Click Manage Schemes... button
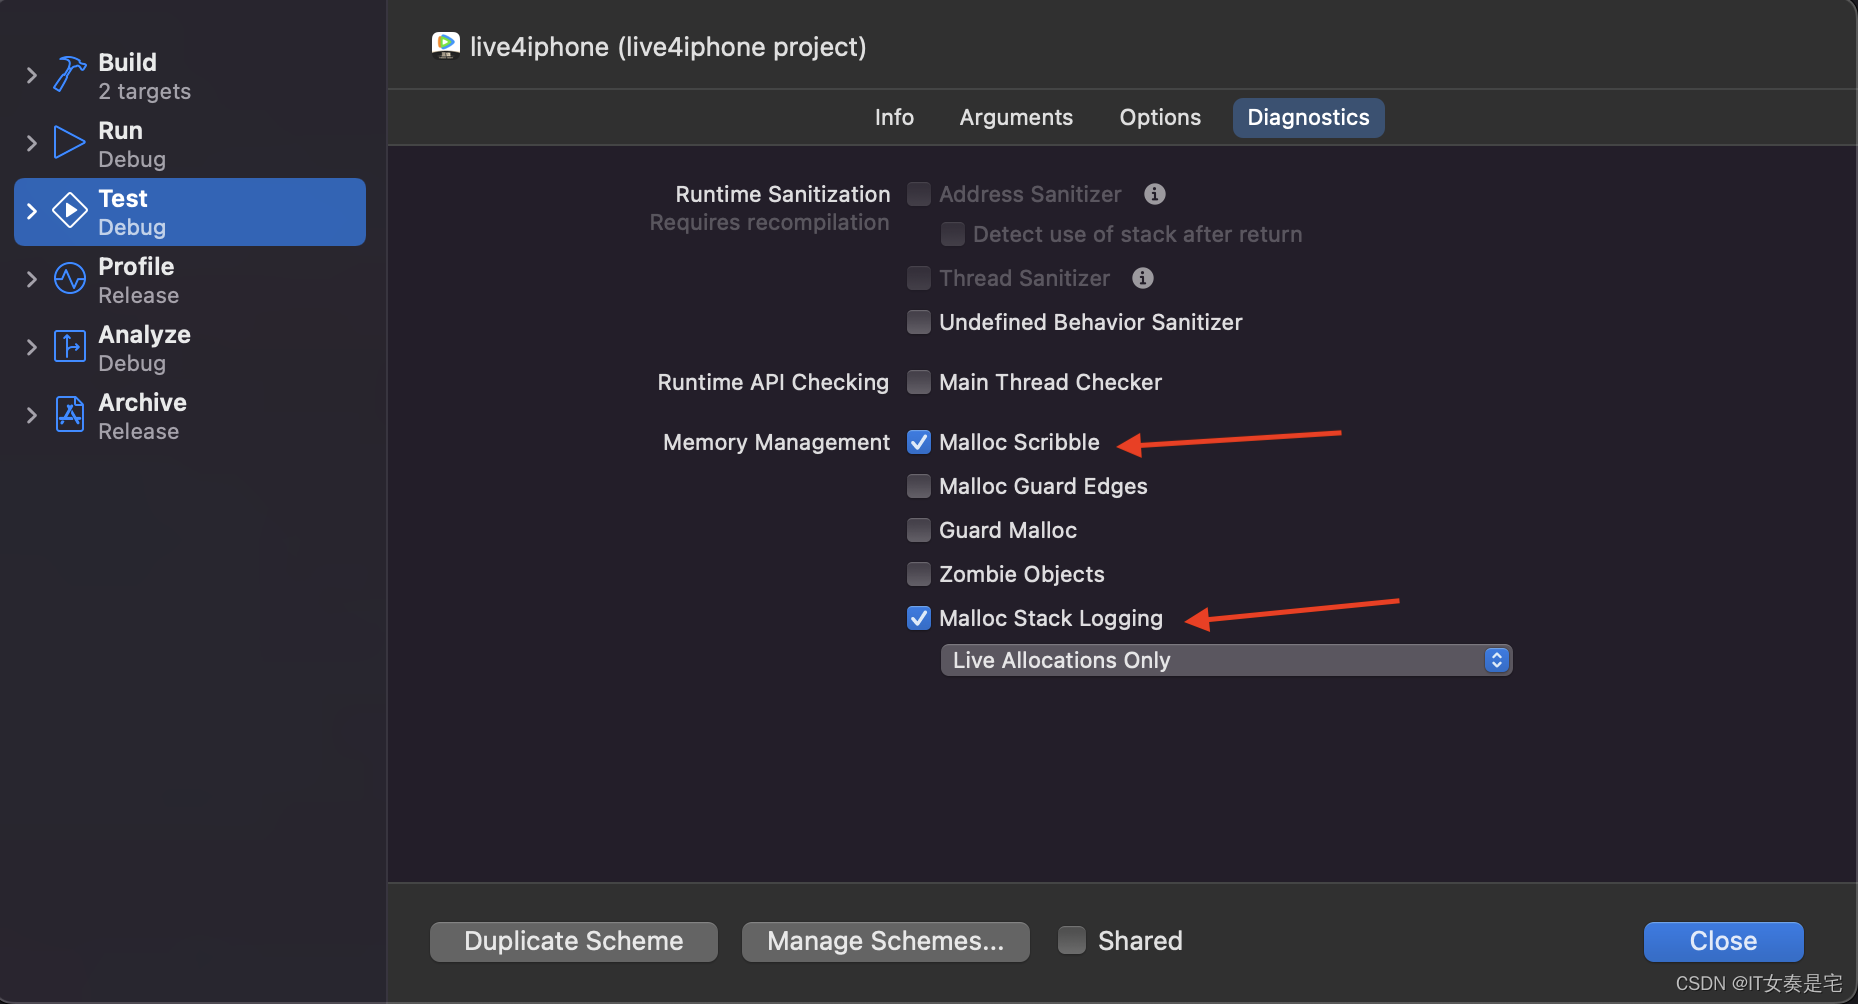Image resolution: width=1858 pixels, height=1004 pixels. (886, 941)
